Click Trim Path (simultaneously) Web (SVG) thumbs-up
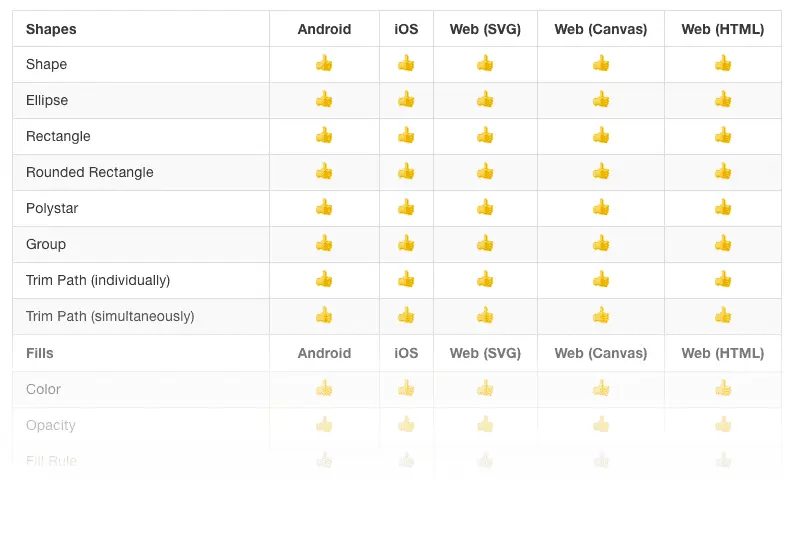 (x=485, y=316)
